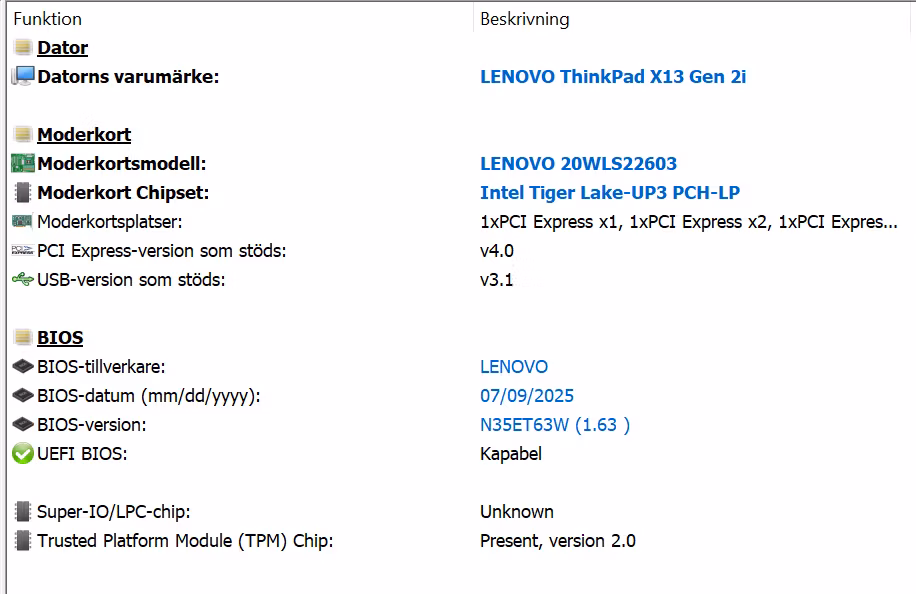Click the LENOVO 20WLS22603 model link
Viewport: 916px width, 594px height.
coord(578,163)
